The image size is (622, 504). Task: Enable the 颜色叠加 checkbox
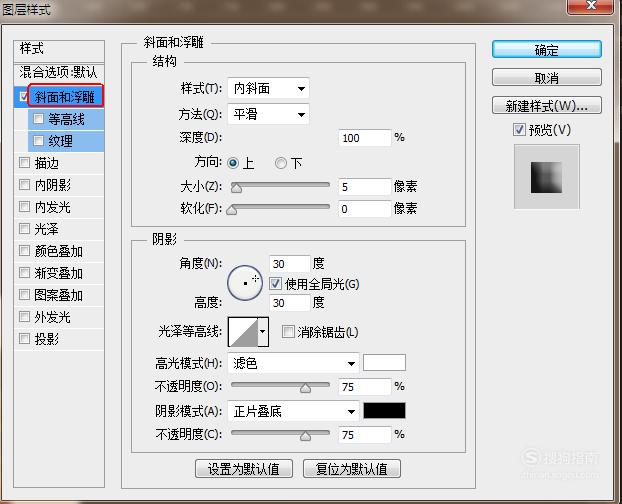click(x=24, y=250)
